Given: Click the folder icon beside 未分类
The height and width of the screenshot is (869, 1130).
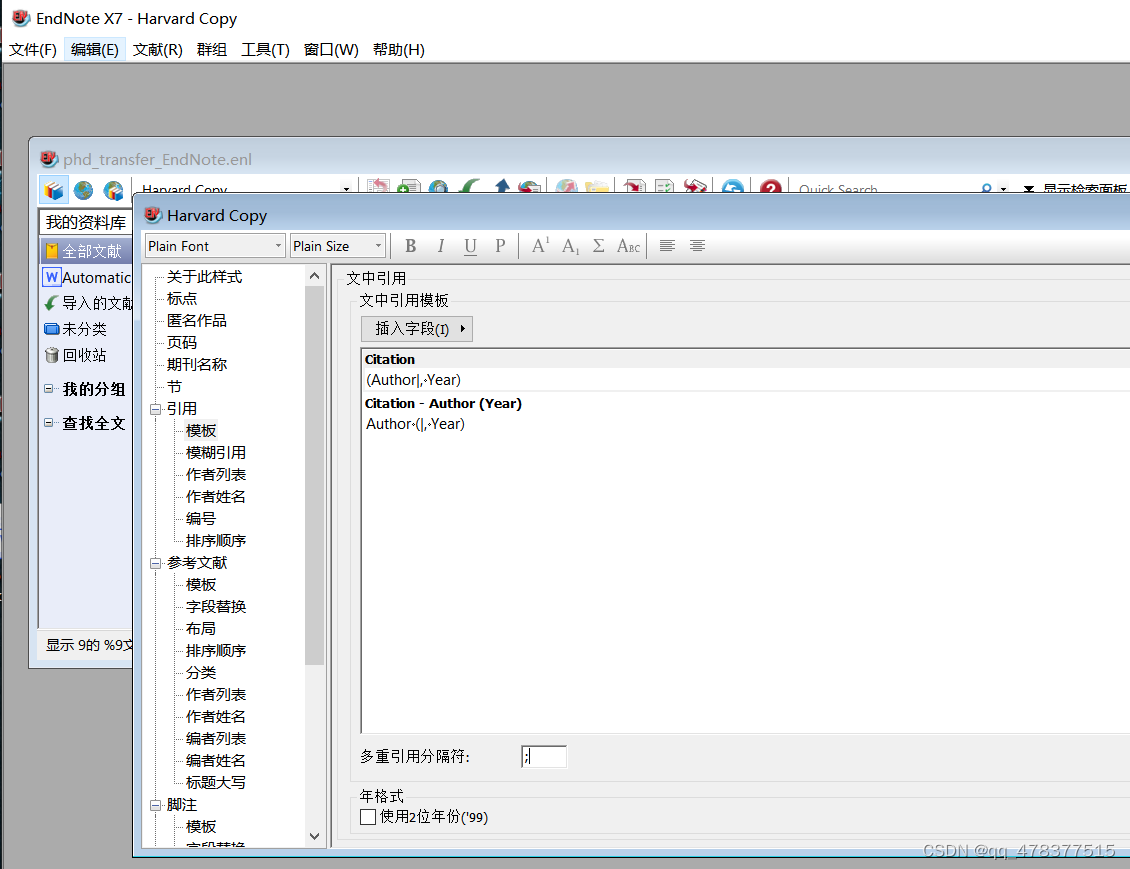Looking at the screenshot, I should pyautogui.click(x=52, y=329).
